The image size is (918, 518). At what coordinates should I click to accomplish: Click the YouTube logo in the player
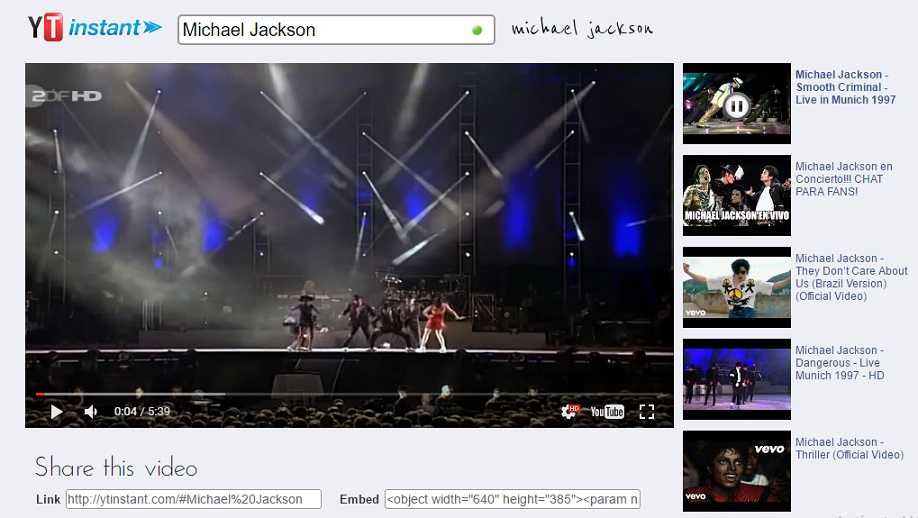607,411
